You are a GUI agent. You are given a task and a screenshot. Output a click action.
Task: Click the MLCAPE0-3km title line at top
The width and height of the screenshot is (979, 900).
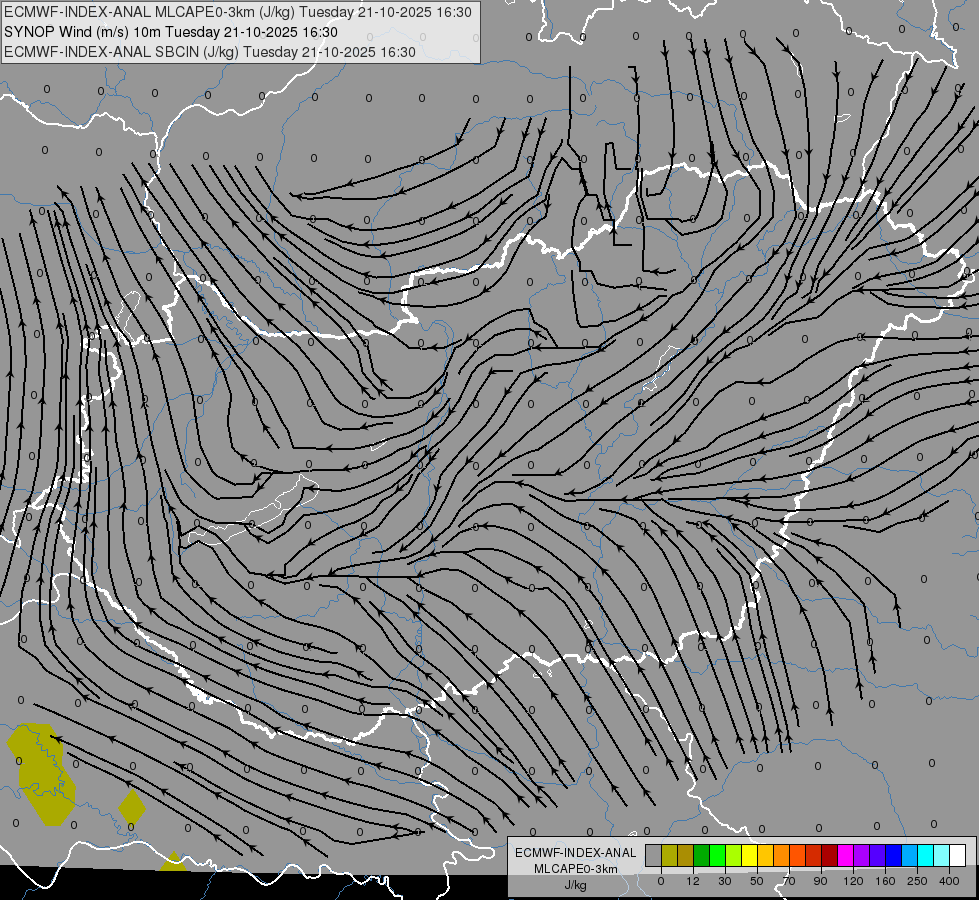click(x=238, y=12)
